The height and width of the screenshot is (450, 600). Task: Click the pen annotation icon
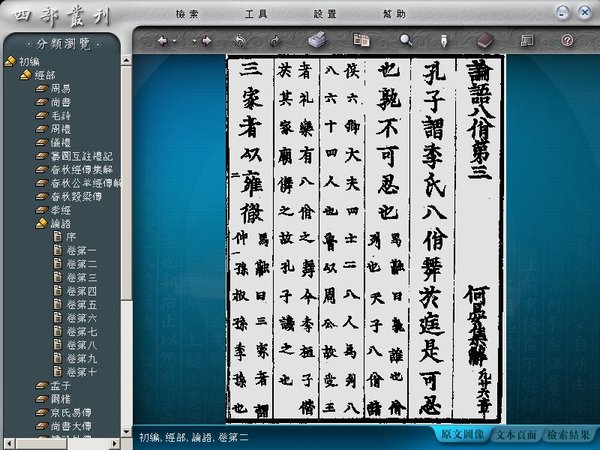(x=444, y=41)
